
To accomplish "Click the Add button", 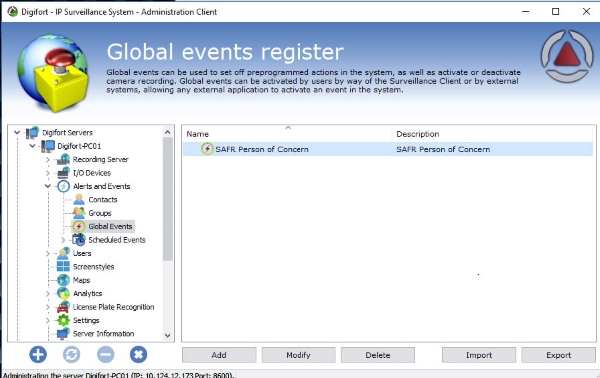I will click(219, 355).
